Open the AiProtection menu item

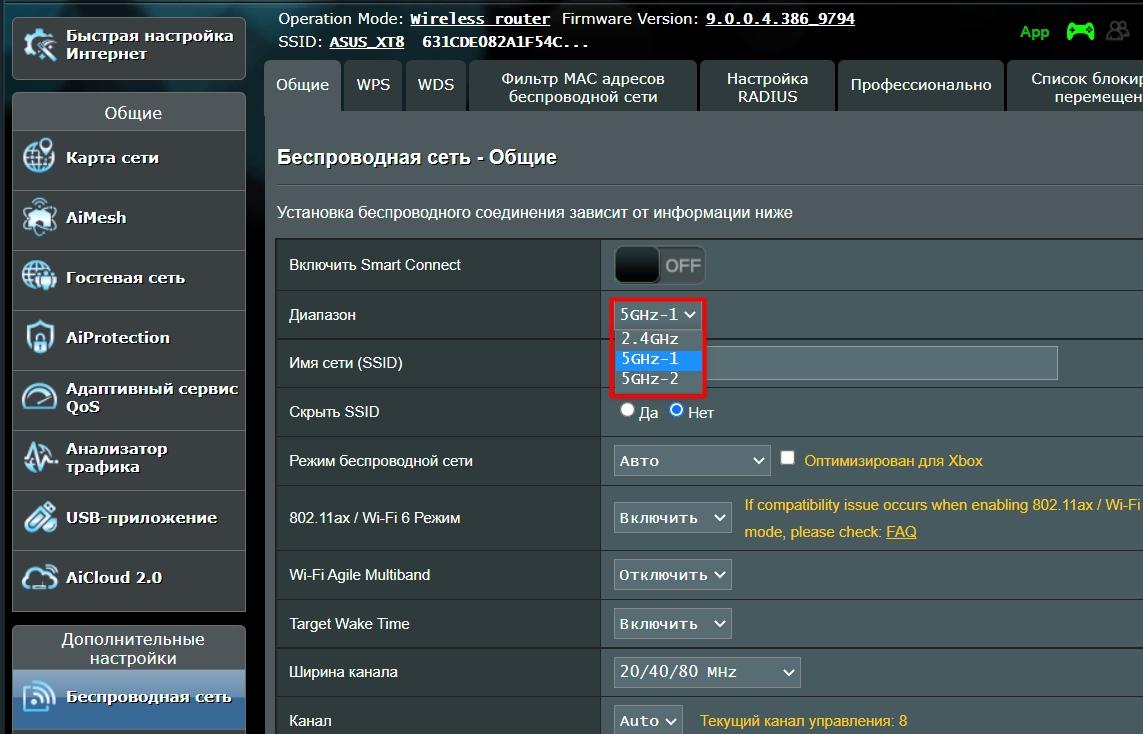[x=129, y=340]
